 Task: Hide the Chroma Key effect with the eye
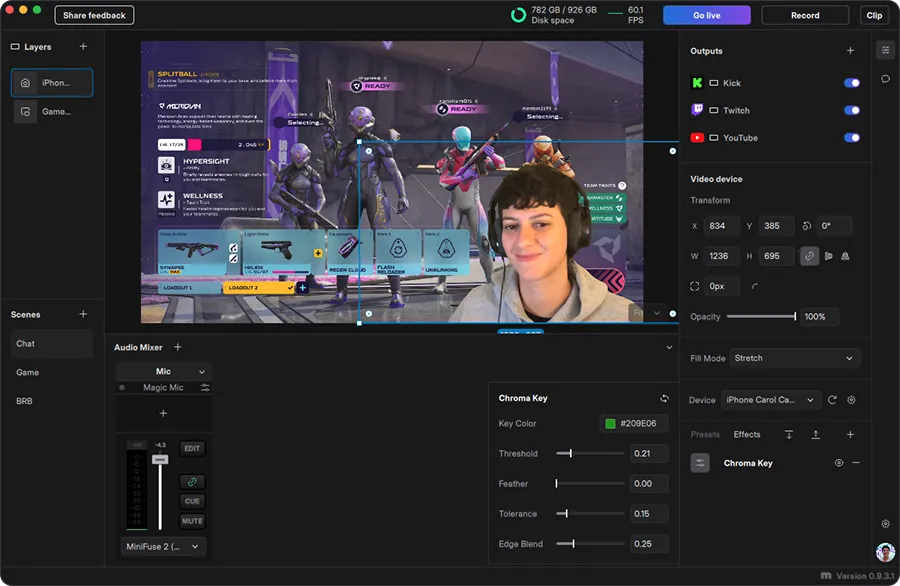point(839,463)
